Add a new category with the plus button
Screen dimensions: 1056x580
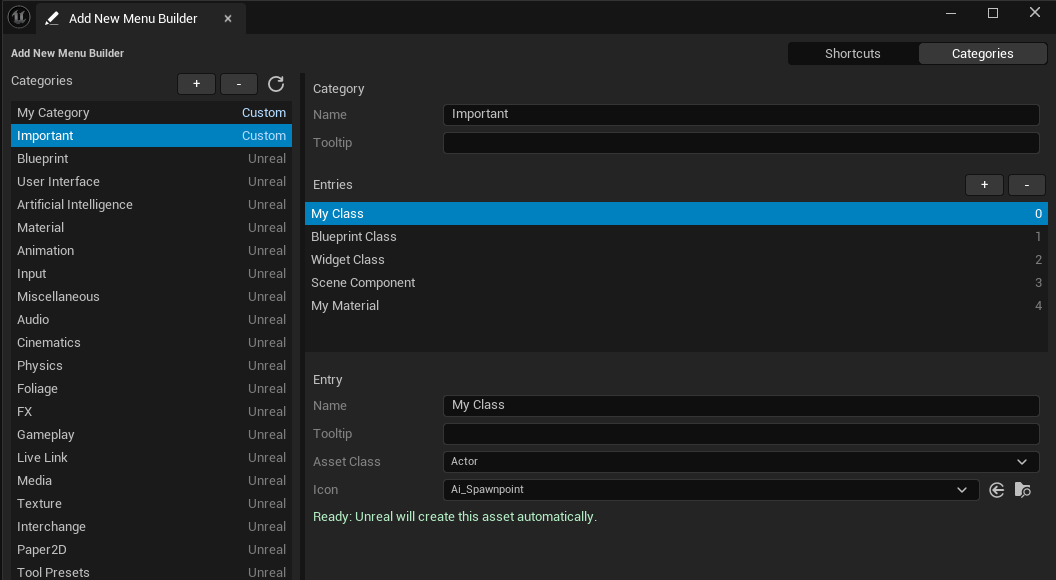197,84
